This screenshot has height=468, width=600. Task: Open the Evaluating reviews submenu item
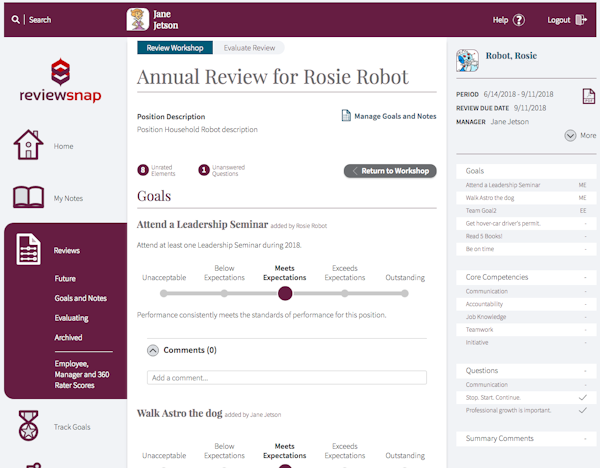(72, 318)
